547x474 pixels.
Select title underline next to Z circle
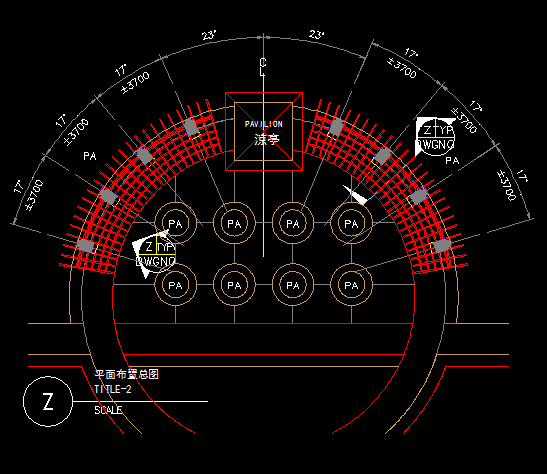tap(140, 401)
